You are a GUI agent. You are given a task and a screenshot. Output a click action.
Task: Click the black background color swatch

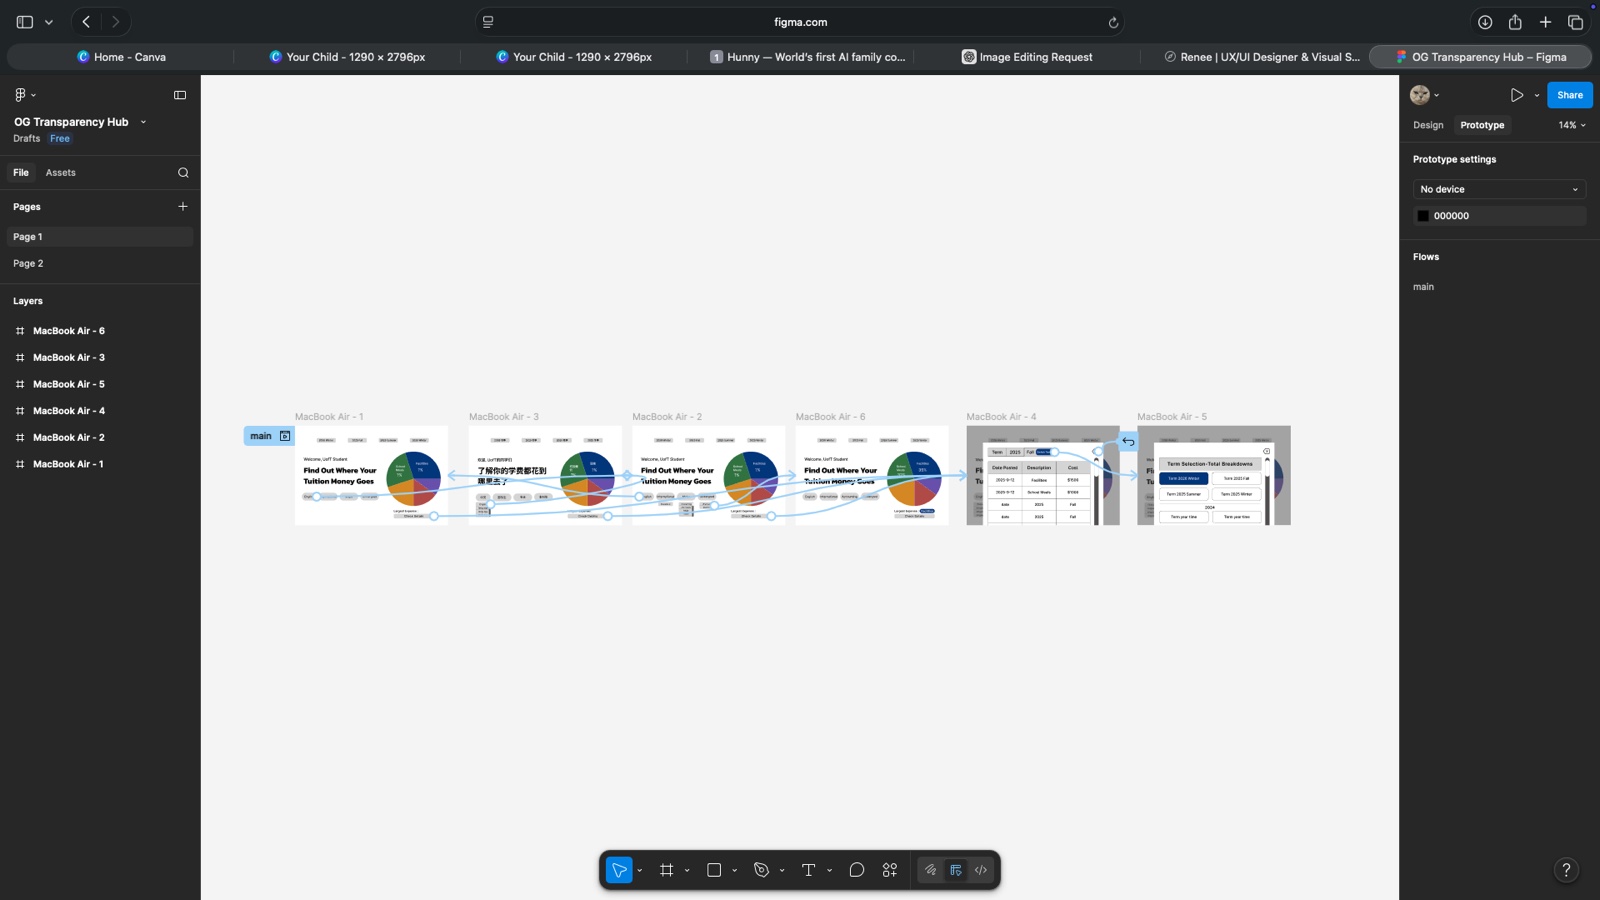point(1423,216)
